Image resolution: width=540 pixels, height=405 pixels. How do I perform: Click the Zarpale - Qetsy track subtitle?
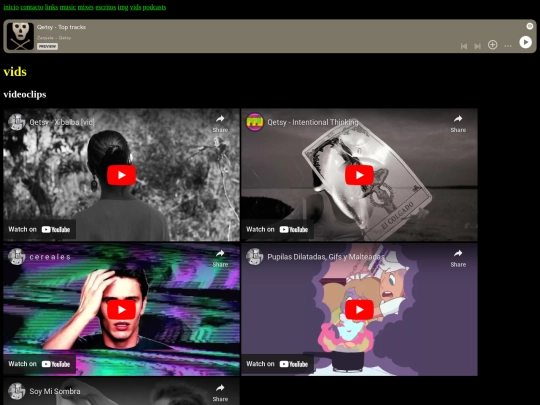pyautogui.click(x=54, y=38)
